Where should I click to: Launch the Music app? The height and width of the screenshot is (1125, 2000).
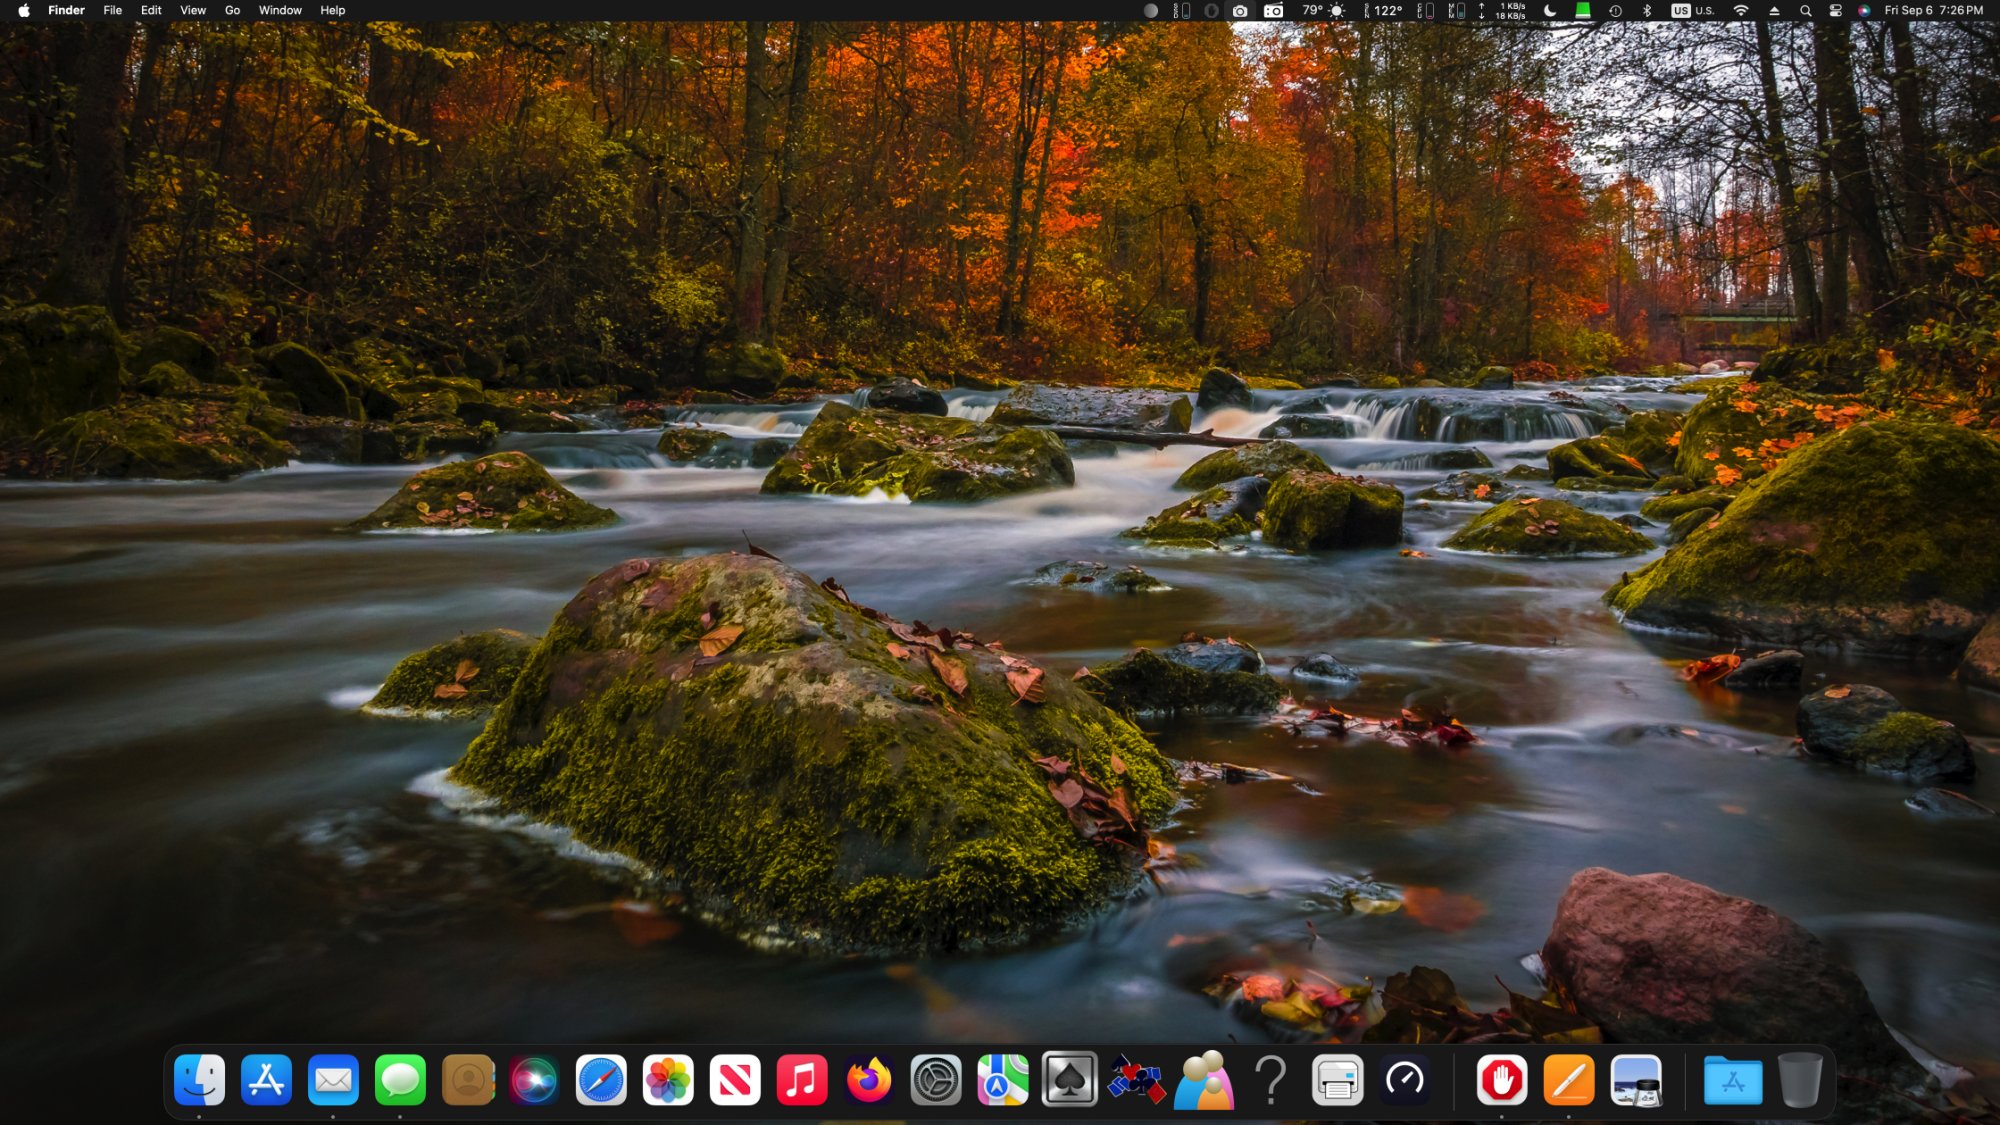coord(802,1080)
